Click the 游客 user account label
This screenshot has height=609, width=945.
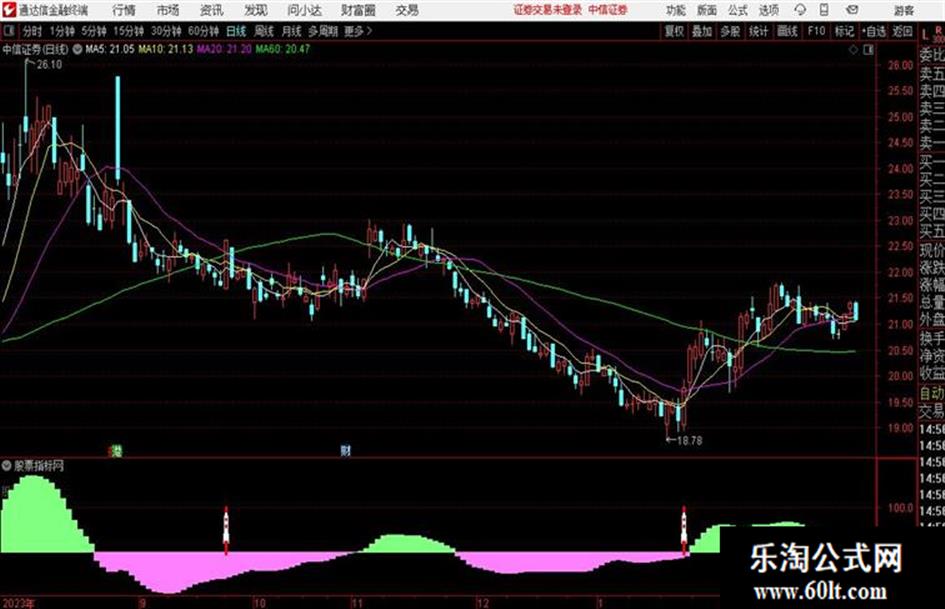pyautogui.click(x=903, y=10)
